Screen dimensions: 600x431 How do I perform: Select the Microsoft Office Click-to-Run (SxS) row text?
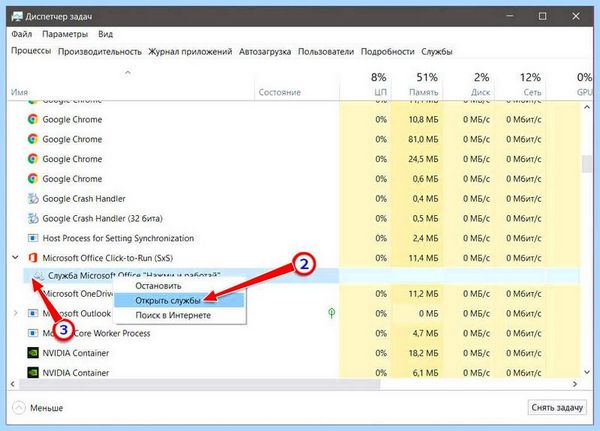click(108, 258)
